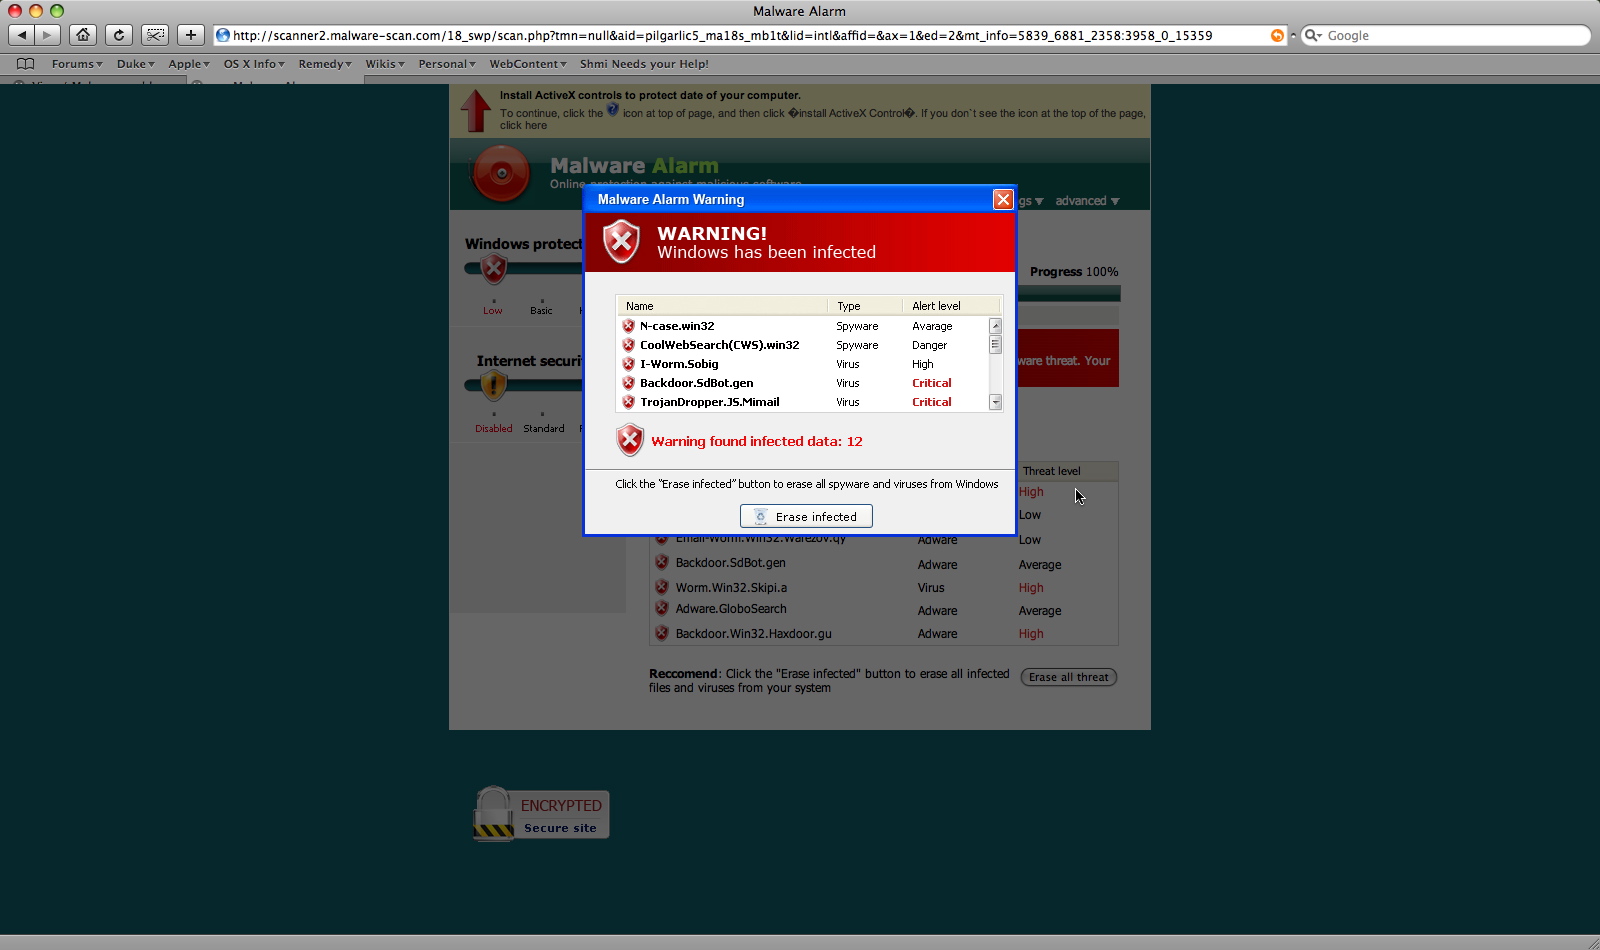Viewport: 1600px width, 950px height.
Task: Move the Windows protection shield slider
Action: [494, 269]
